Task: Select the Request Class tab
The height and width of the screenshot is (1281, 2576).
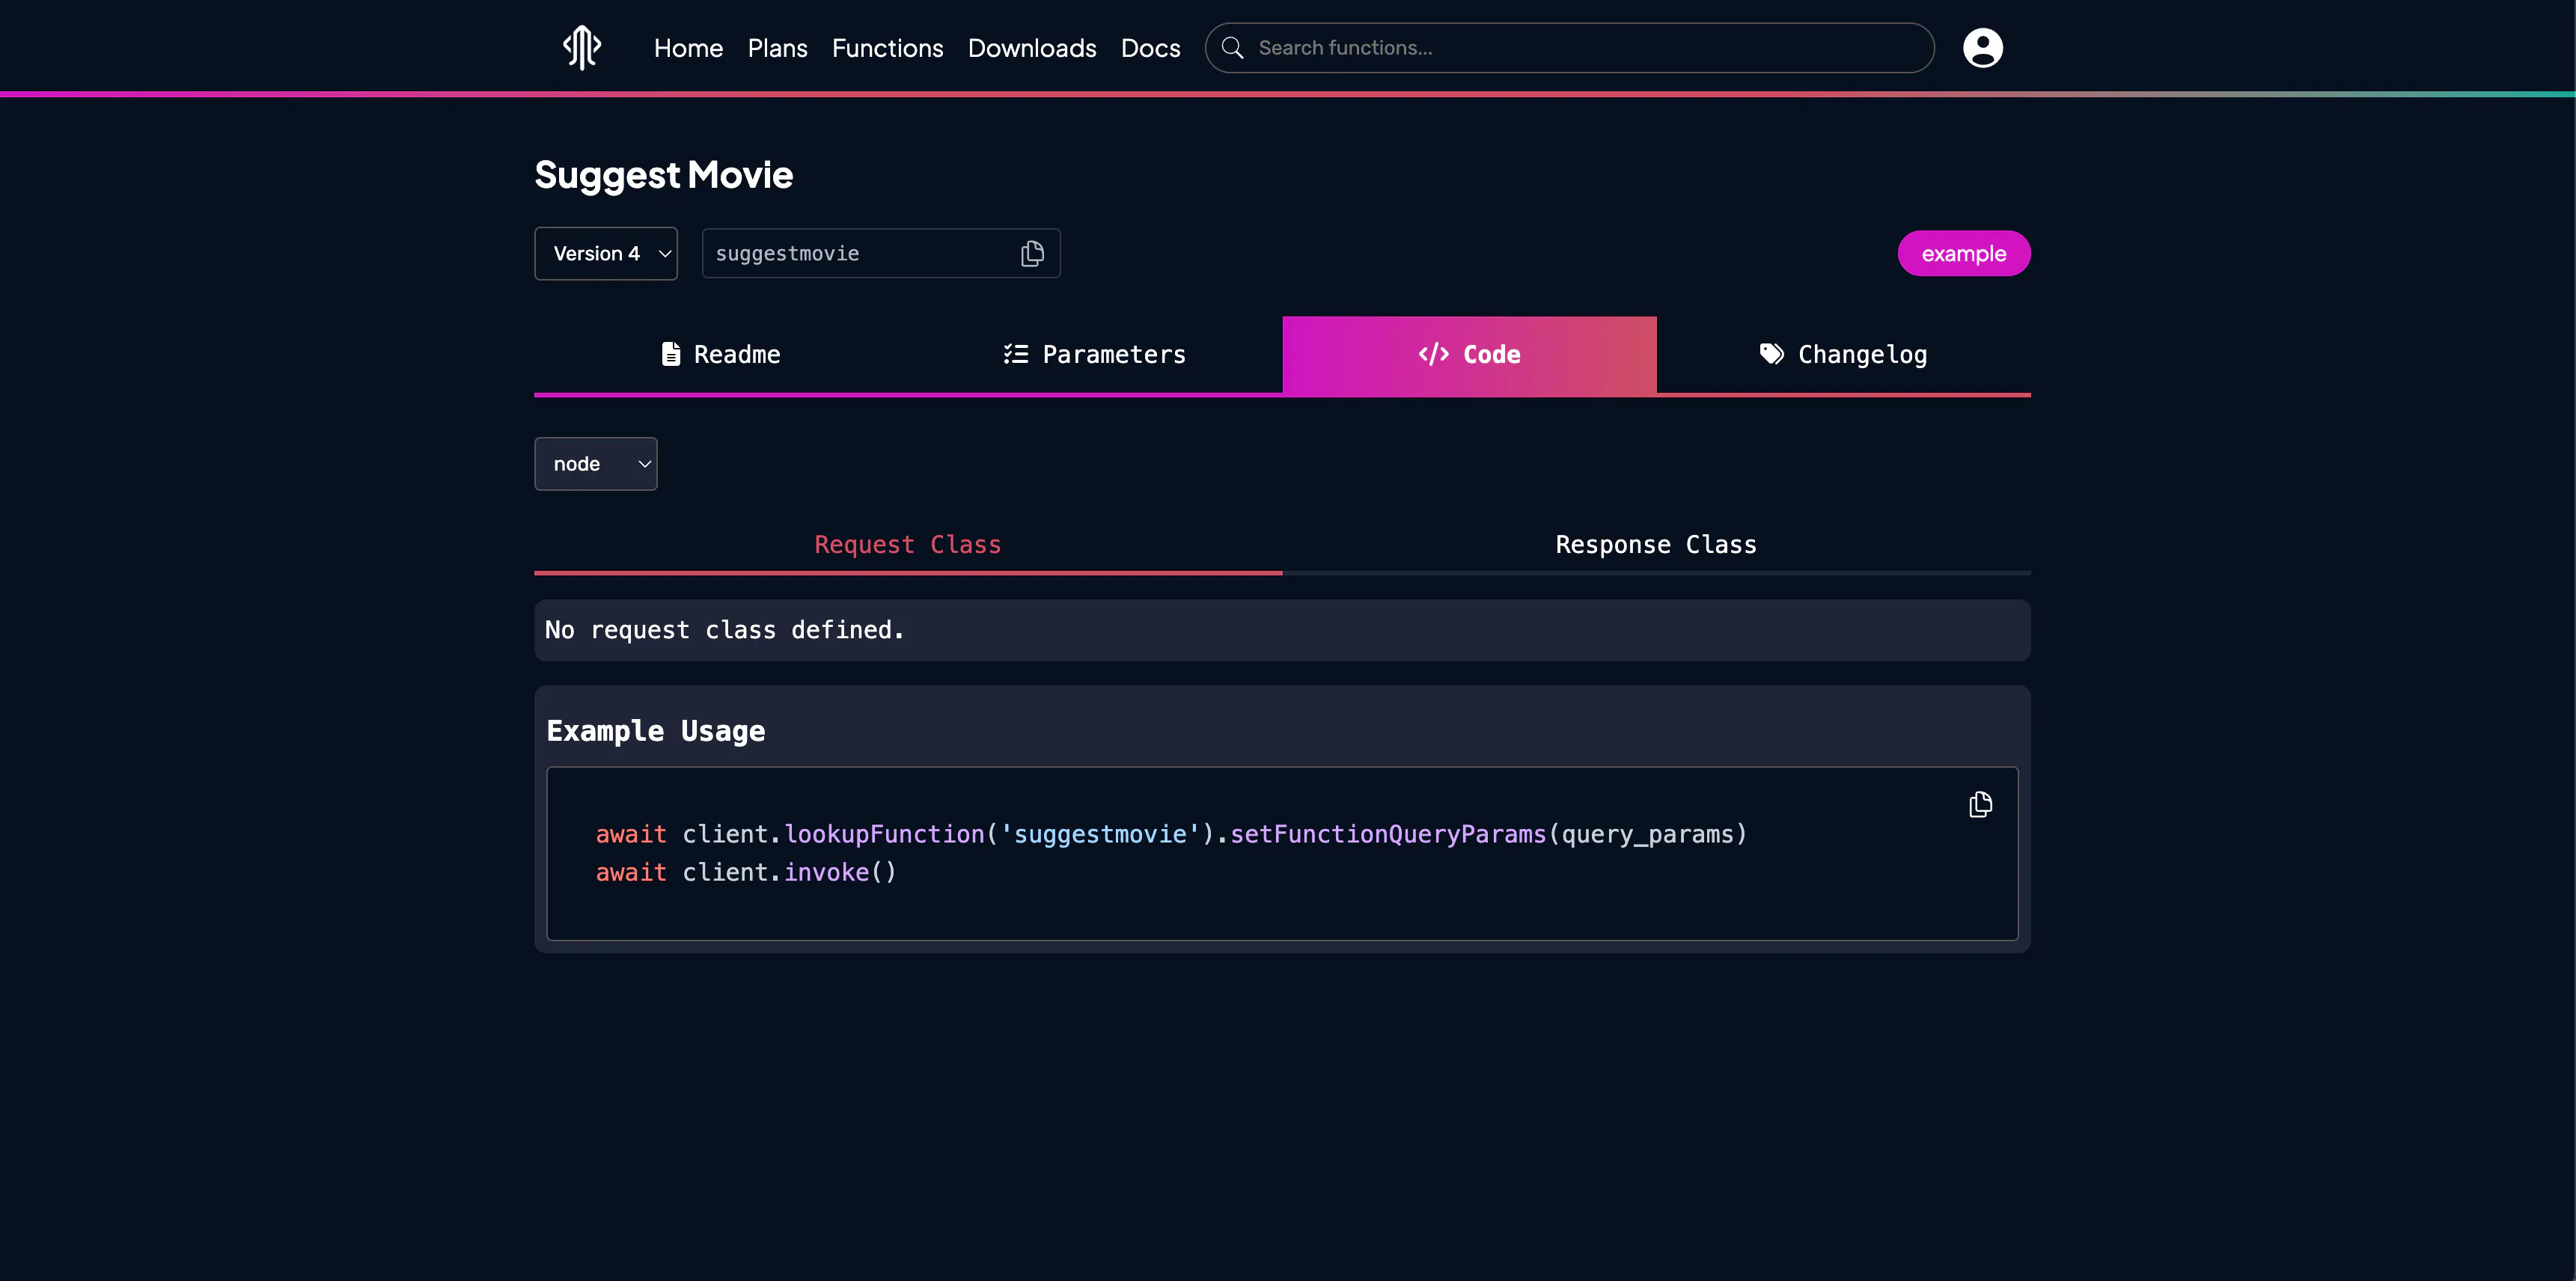Action: coord(908,545)
